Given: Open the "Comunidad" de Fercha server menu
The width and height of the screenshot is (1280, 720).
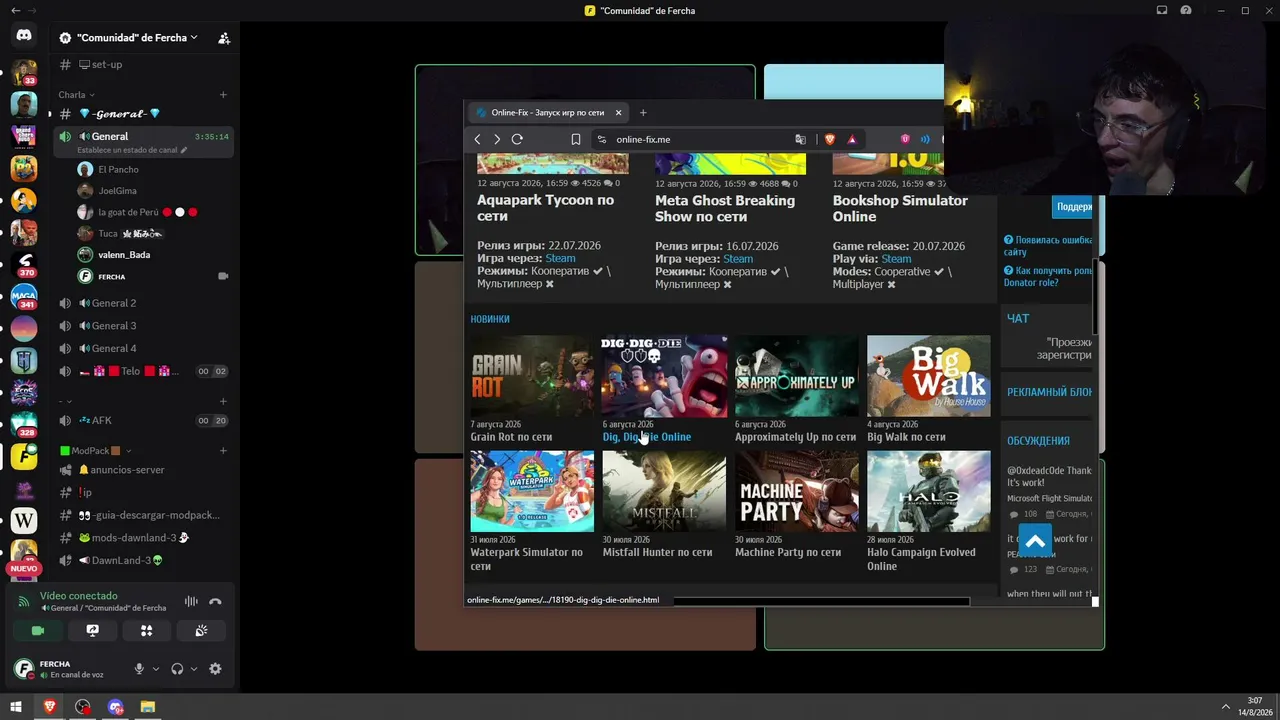Looking at the screenshot, I should coord(128,38).
